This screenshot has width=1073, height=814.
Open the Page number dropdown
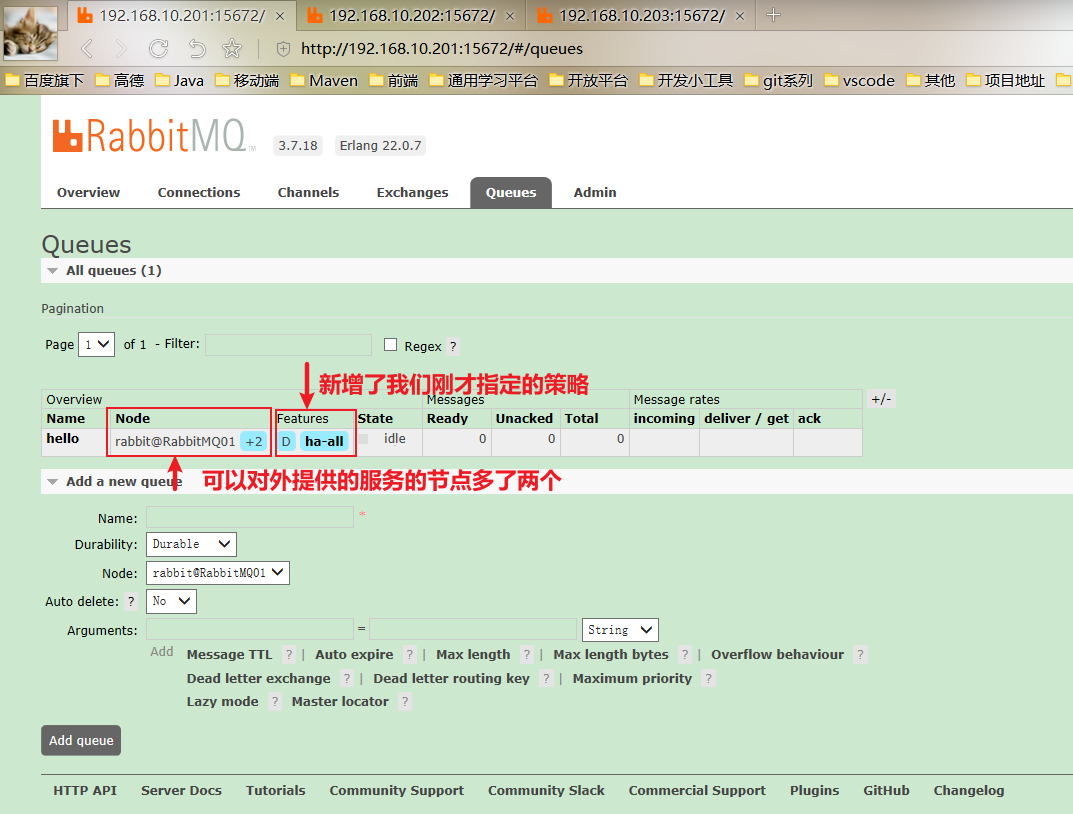point(96,344)
